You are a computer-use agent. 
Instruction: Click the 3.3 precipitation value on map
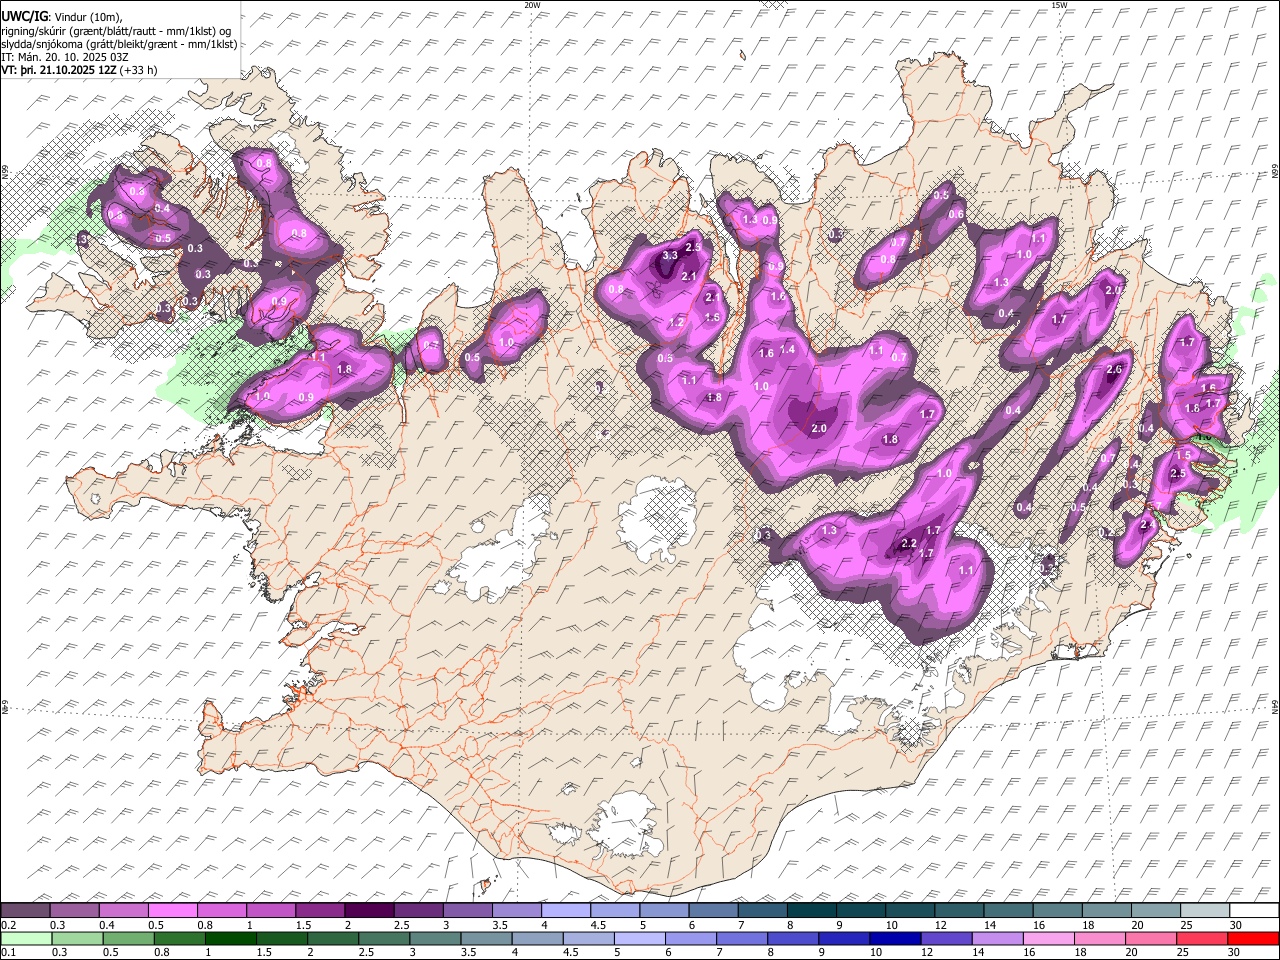[x=670, y=256]
